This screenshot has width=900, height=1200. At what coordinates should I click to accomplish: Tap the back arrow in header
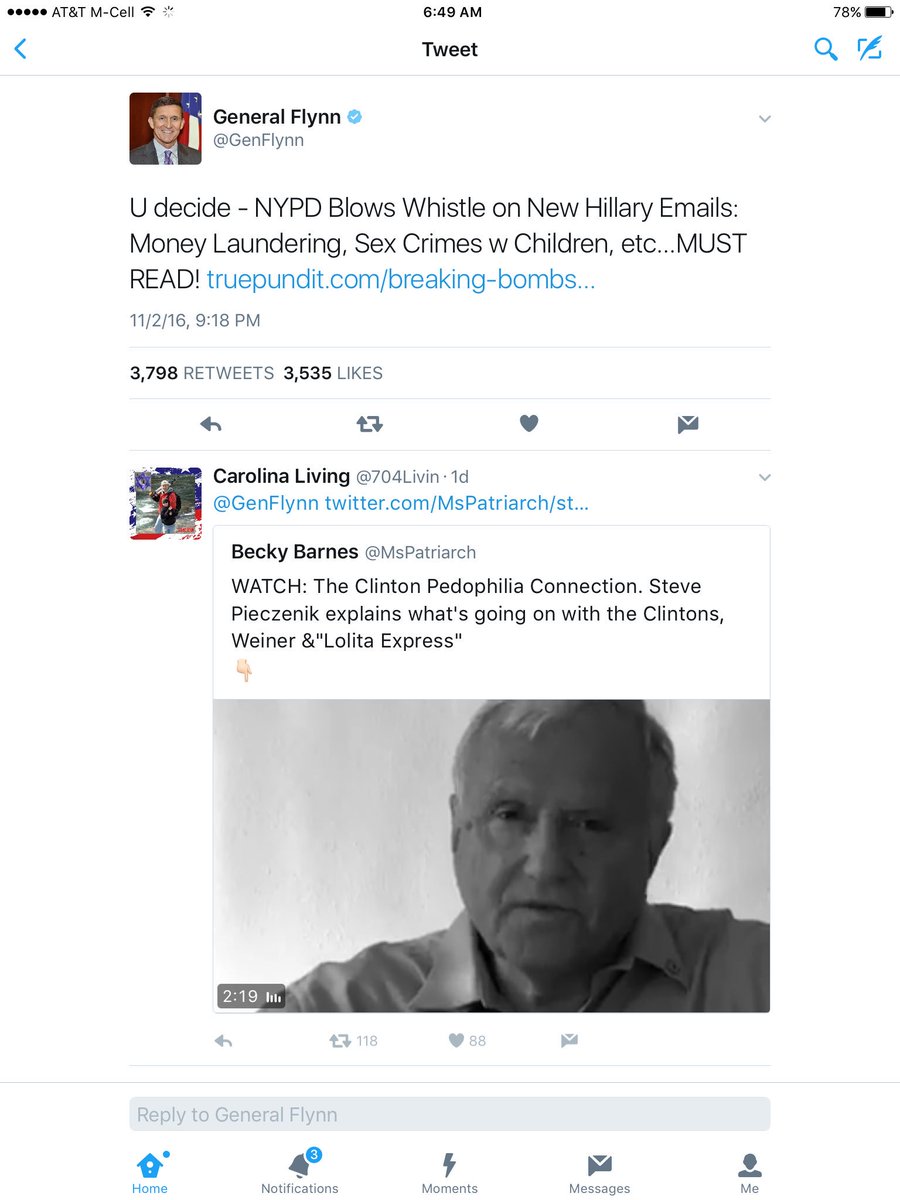(x=20, y=49)
